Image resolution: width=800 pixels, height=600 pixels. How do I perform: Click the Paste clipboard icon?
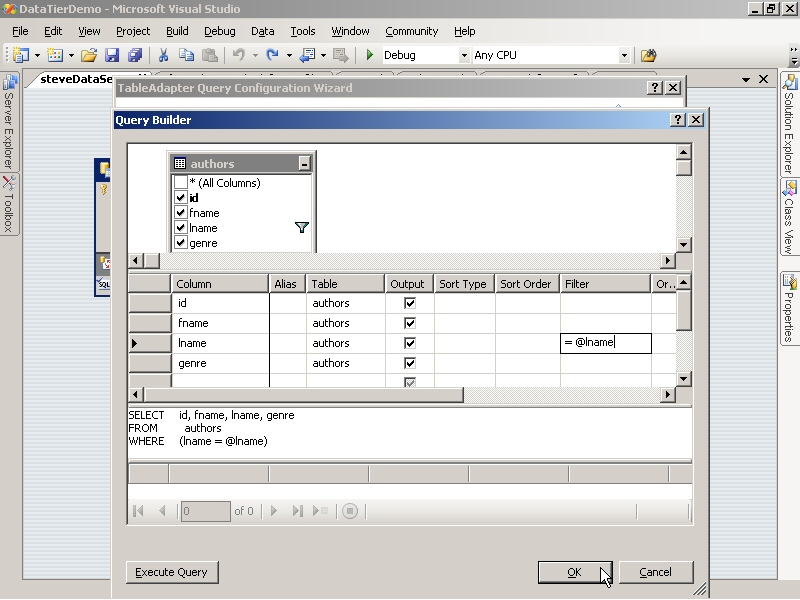210,55
